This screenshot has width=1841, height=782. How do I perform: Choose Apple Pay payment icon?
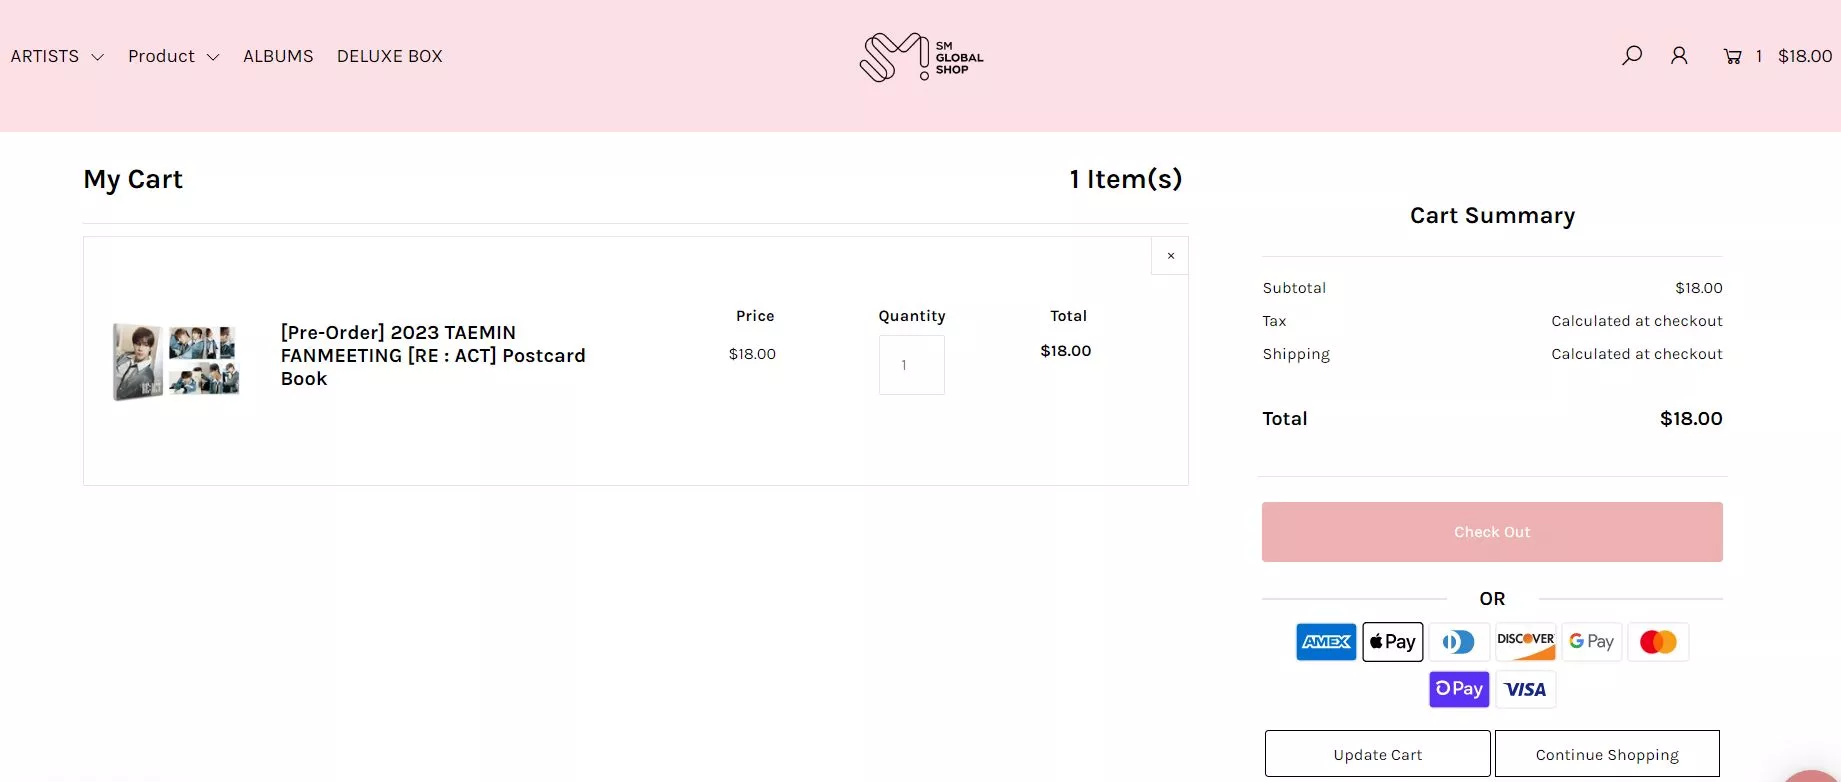coord(1392,642)
